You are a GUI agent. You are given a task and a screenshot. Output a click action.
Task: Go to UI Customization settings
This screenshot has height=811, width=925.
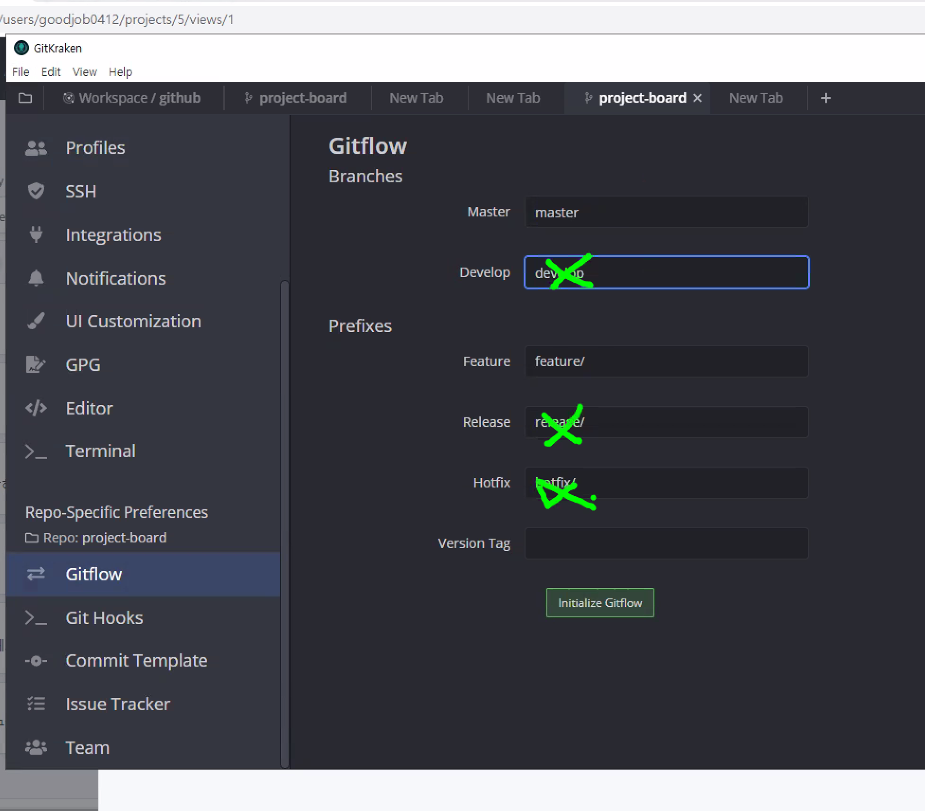point(143,321)
